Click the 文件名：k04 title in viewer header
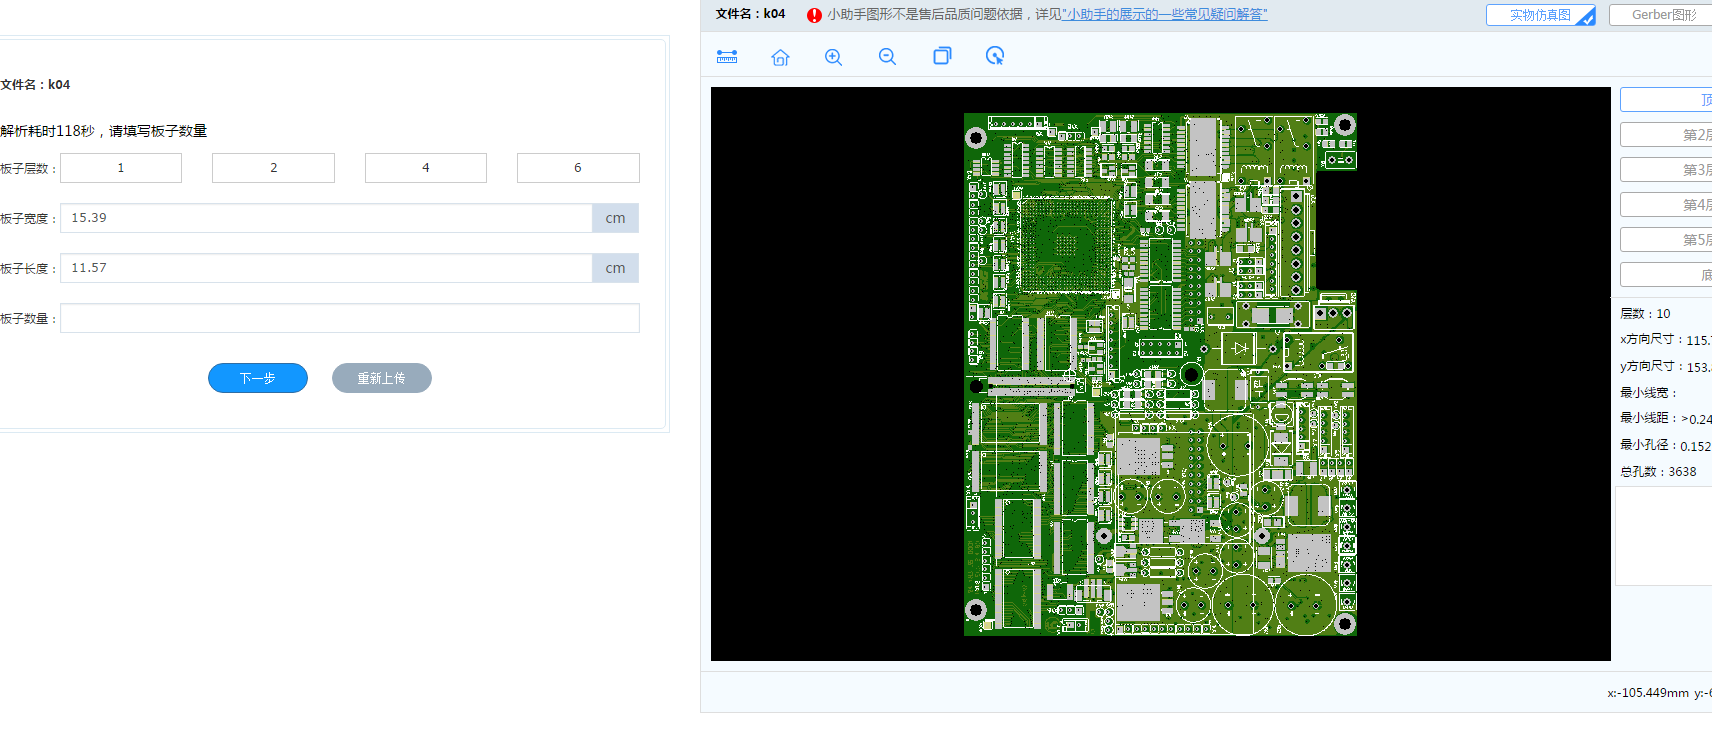The width and height of the screenshot is (1712, 731). (750, 14)
